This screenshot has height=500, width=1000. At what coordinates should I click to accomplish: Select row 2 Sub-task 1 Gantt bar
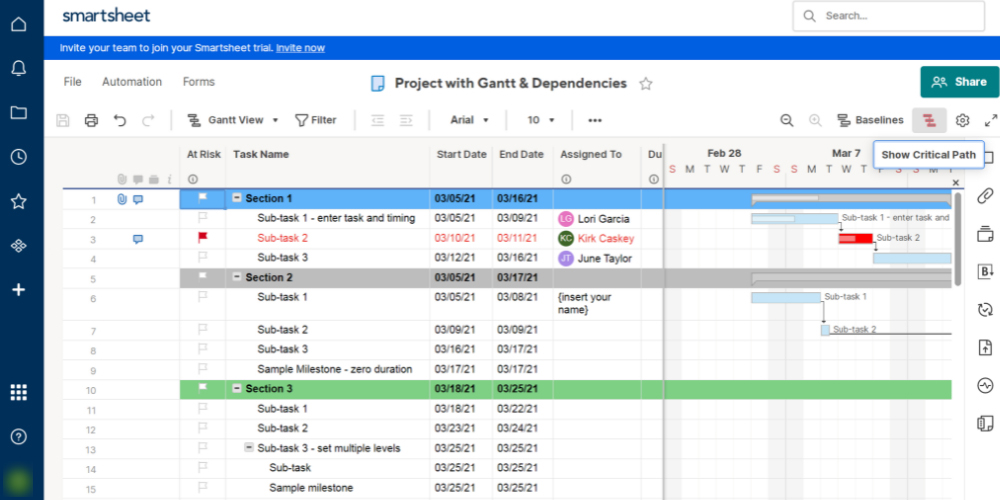click(795, 219)
